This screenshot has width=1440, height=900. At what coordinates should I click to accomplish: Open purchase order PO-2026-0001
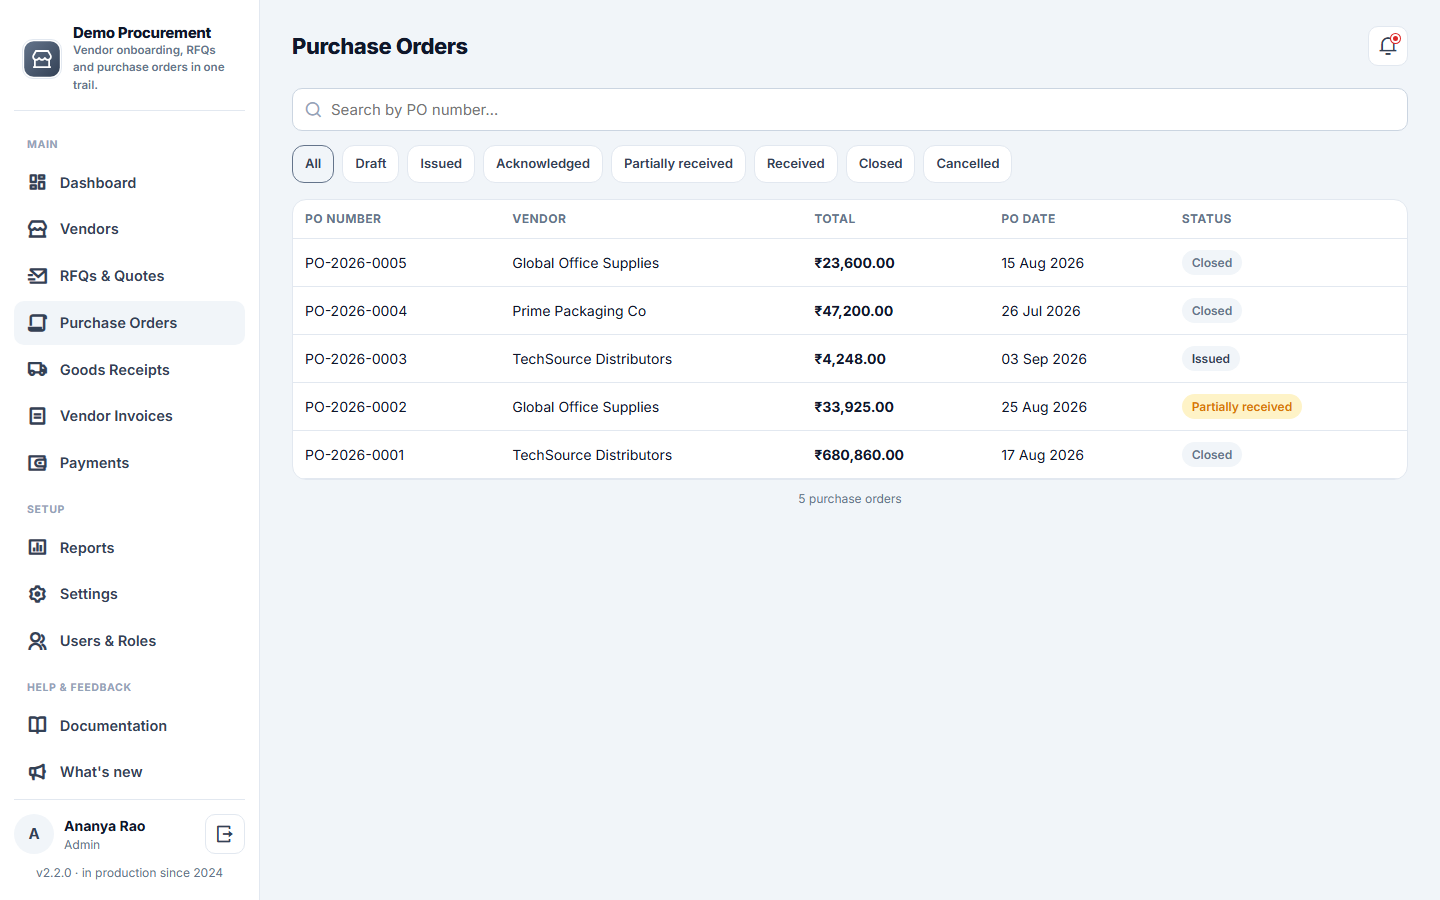850,455
